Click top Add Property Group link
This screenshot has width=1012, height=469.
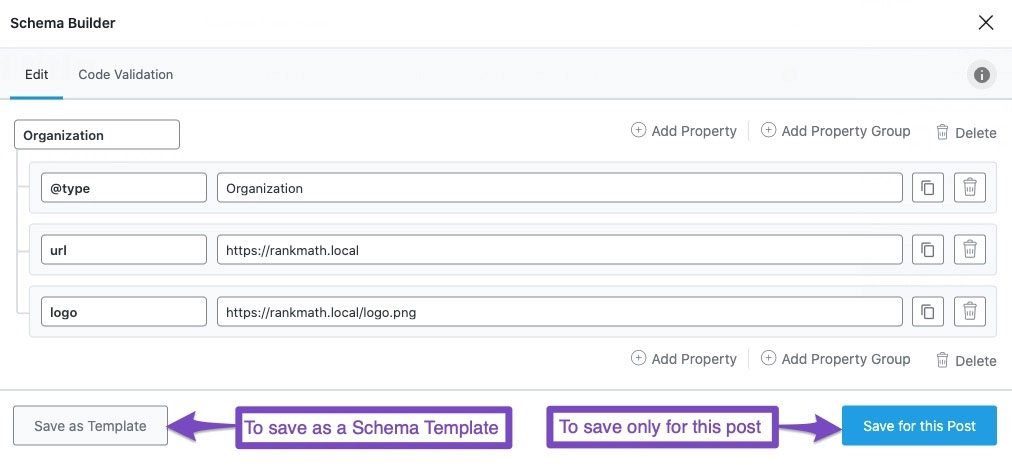pos(835,131)
